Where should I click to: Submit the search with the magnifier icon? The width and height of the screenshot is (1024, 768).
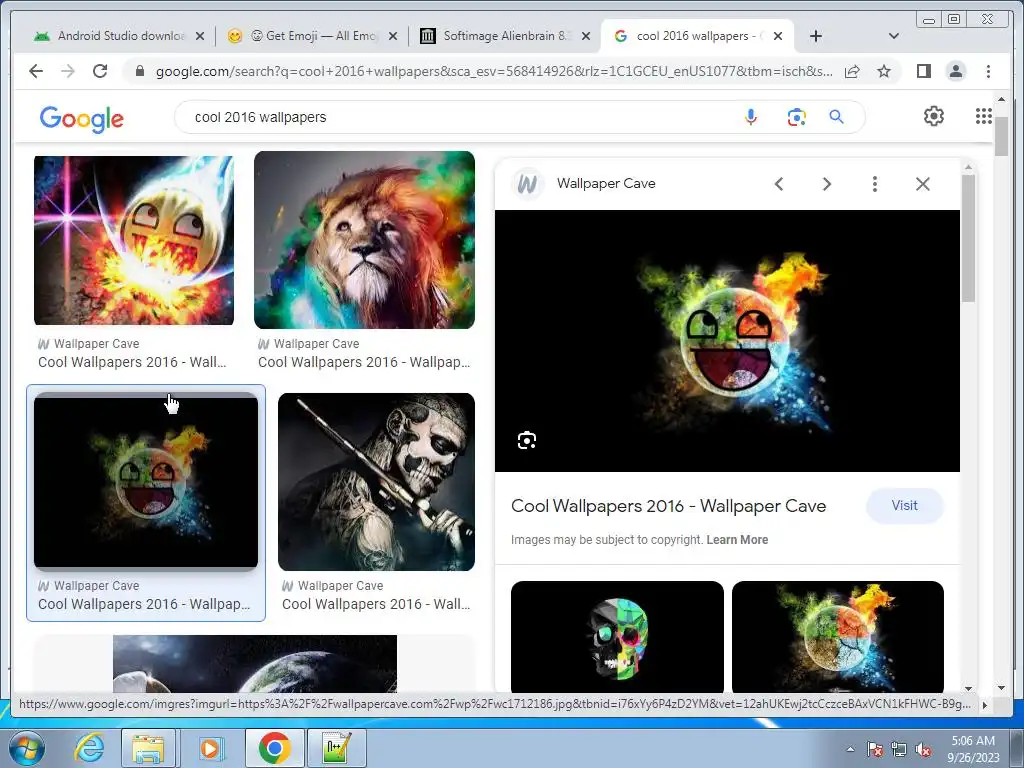(836, 117)
